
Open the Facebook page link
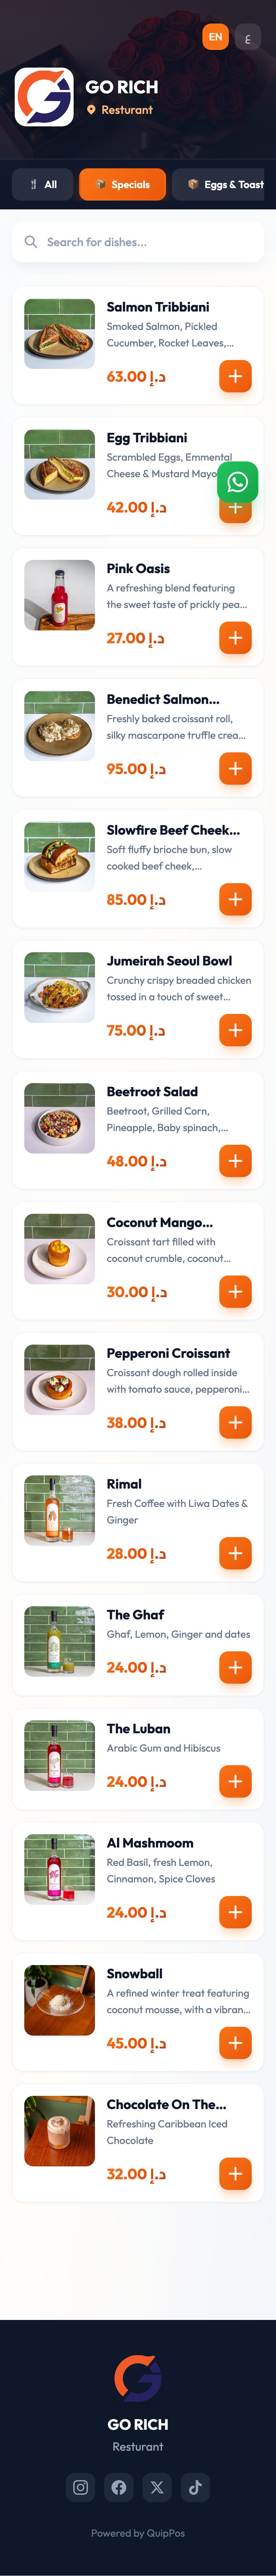tap(119, 2487)
